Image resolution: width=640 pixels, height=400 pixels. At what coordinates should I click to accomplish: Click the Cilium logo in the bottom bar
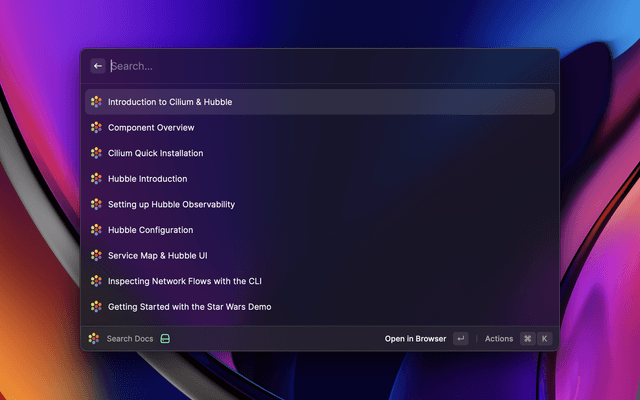coord(94,339)
